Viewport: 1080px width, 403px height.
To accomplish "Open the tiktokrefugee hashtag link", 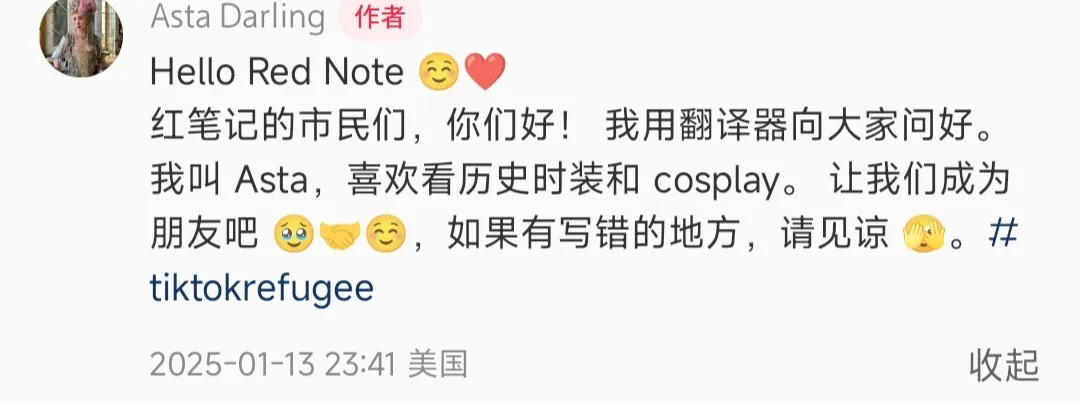I will pyautogui.click(x=262, y=290).
